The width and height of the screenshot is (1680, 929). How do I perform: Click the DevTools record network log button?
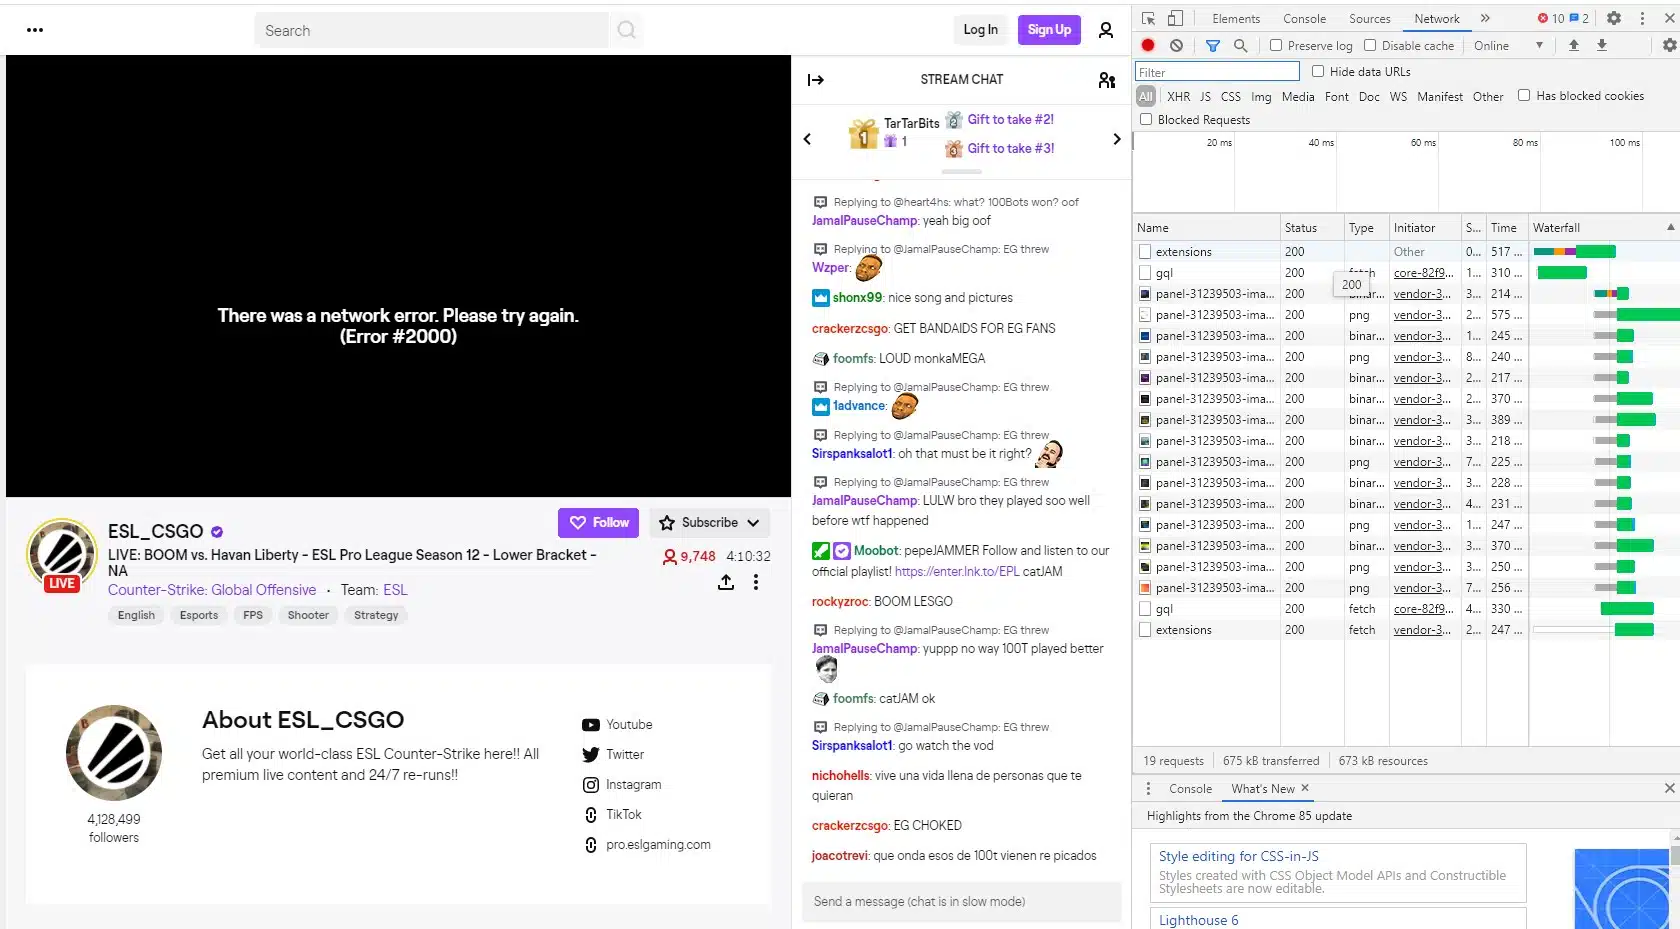coord(1148,46)
